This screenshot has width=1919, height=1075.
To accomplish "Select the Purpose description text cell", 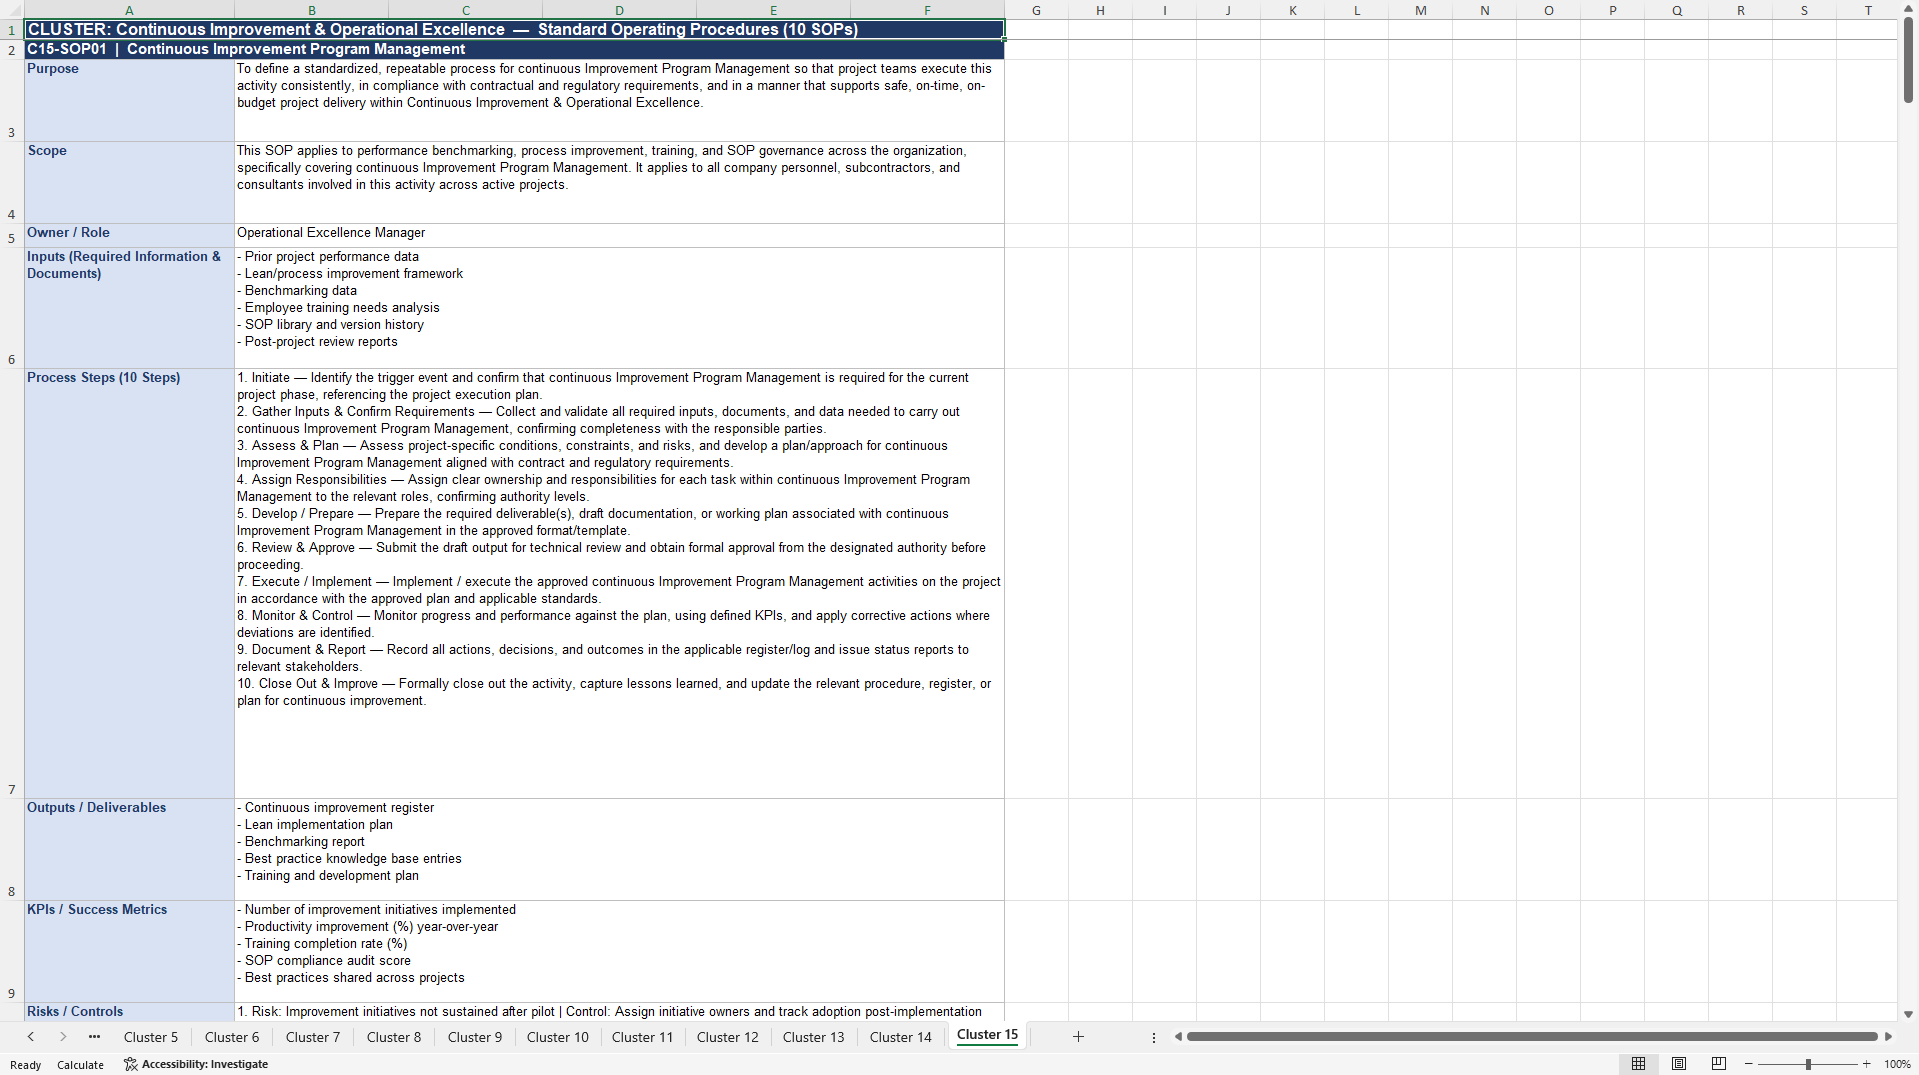I will click(x=619, y=100).
